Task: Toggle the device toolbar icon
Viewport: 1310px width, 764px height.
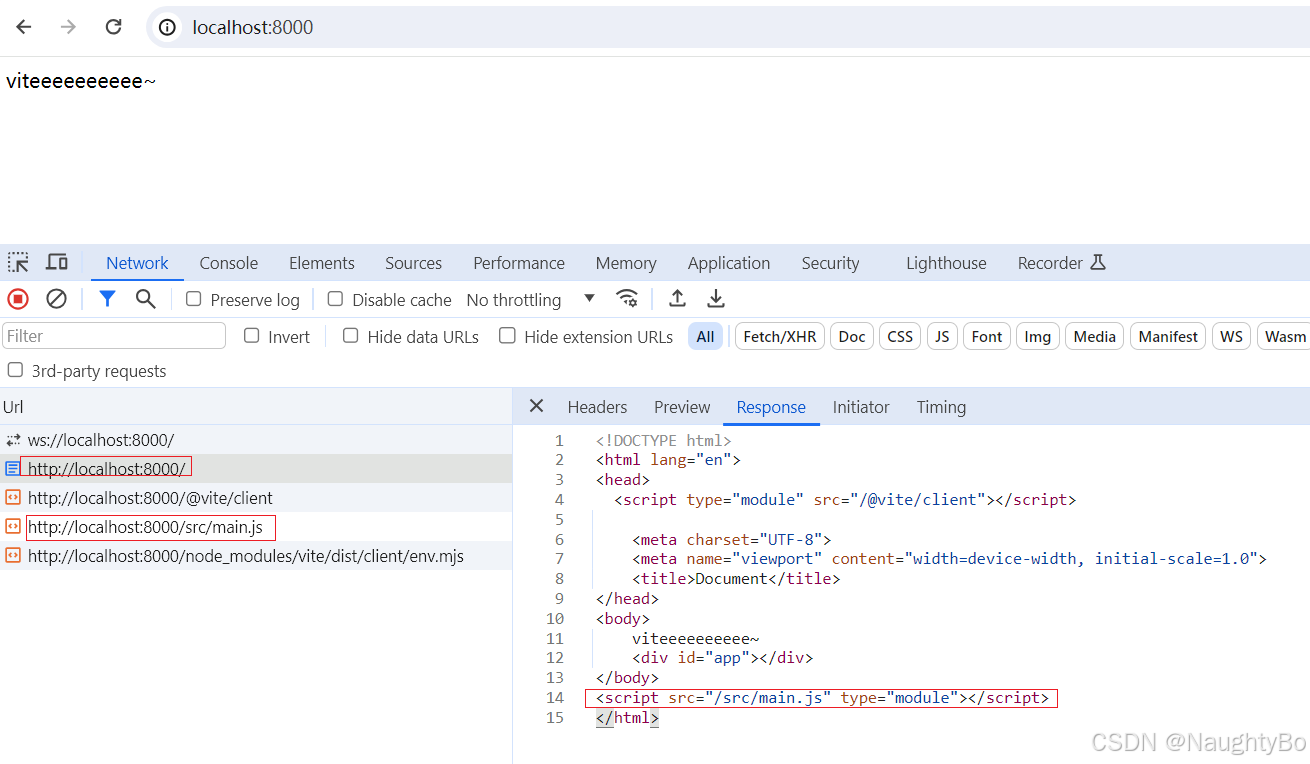Action: click(57, 263)
